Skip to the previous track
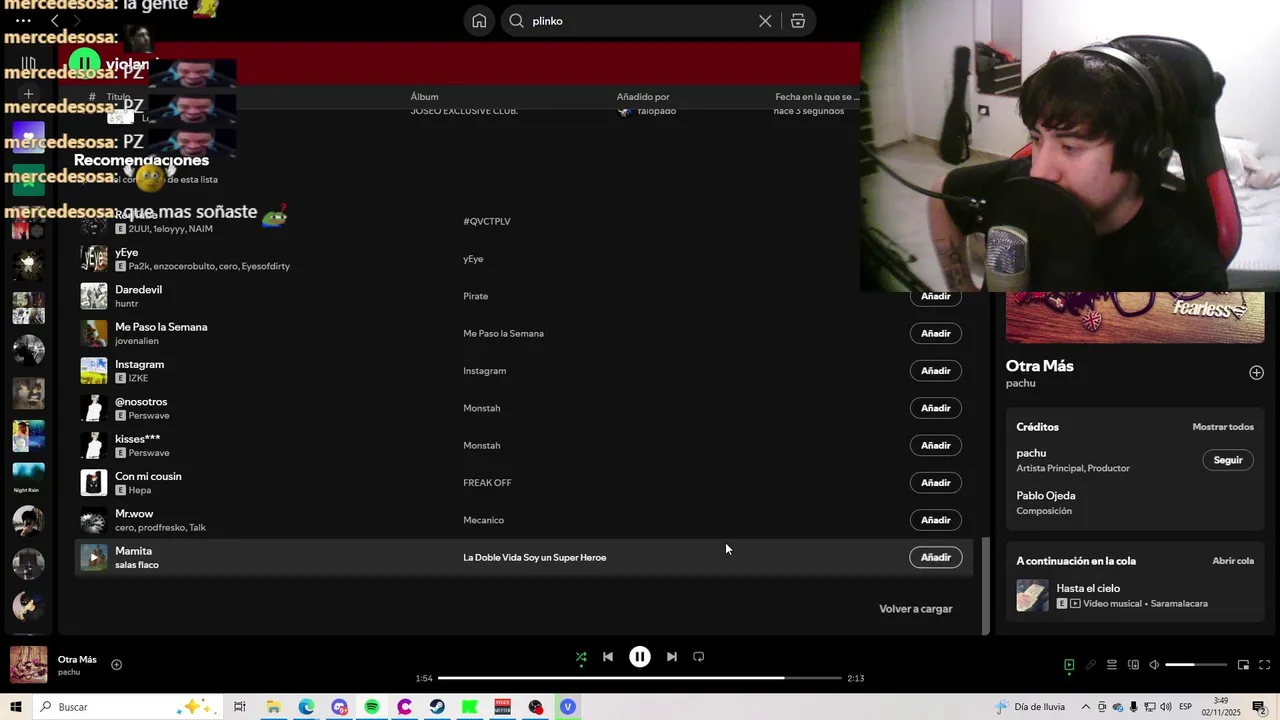The height and width of the screenshot is (720, 1280). (x=608, y=657)
